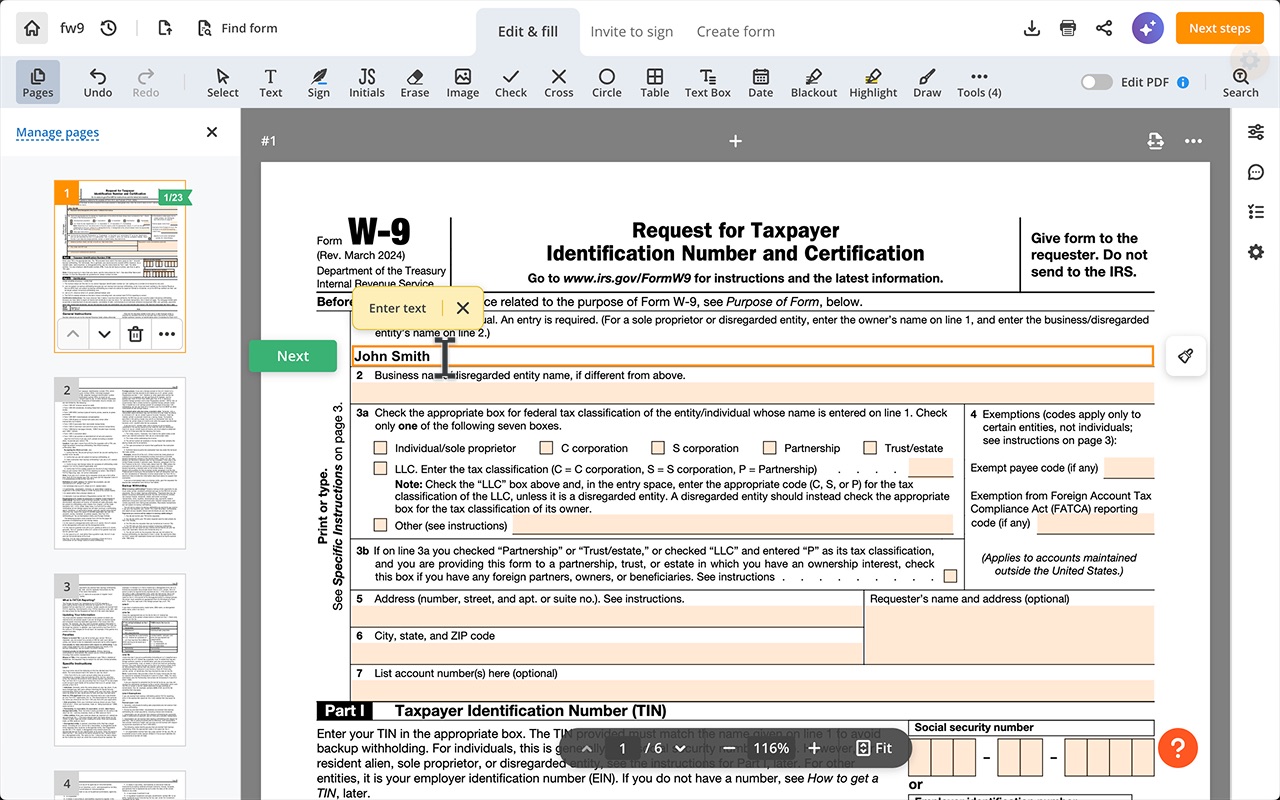Insert a Table

[655, 82]
